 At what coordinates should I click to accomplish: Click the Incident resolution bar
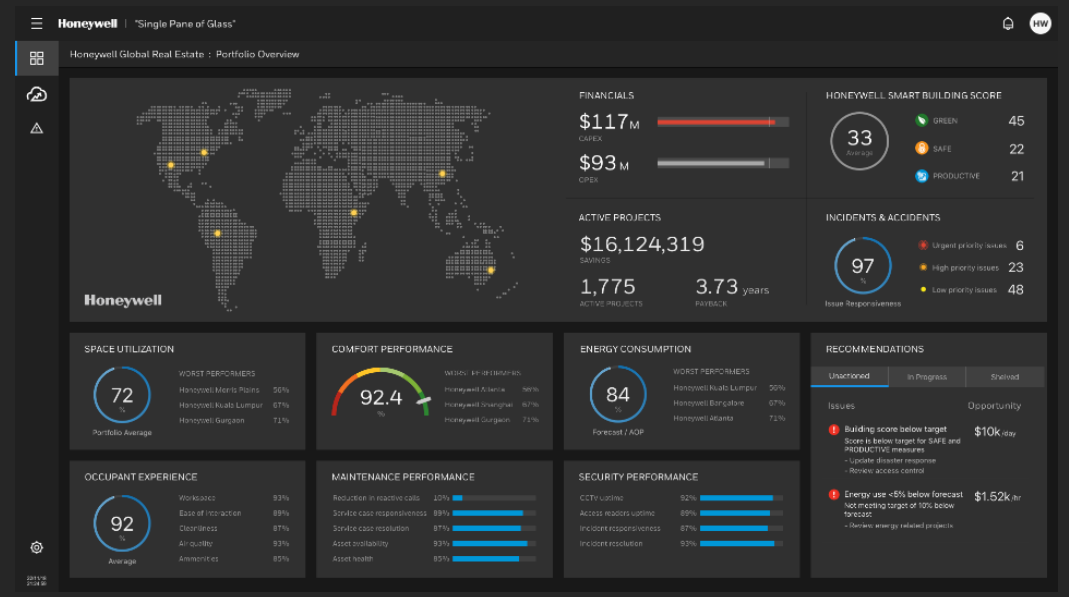click(x=741, y=544)
